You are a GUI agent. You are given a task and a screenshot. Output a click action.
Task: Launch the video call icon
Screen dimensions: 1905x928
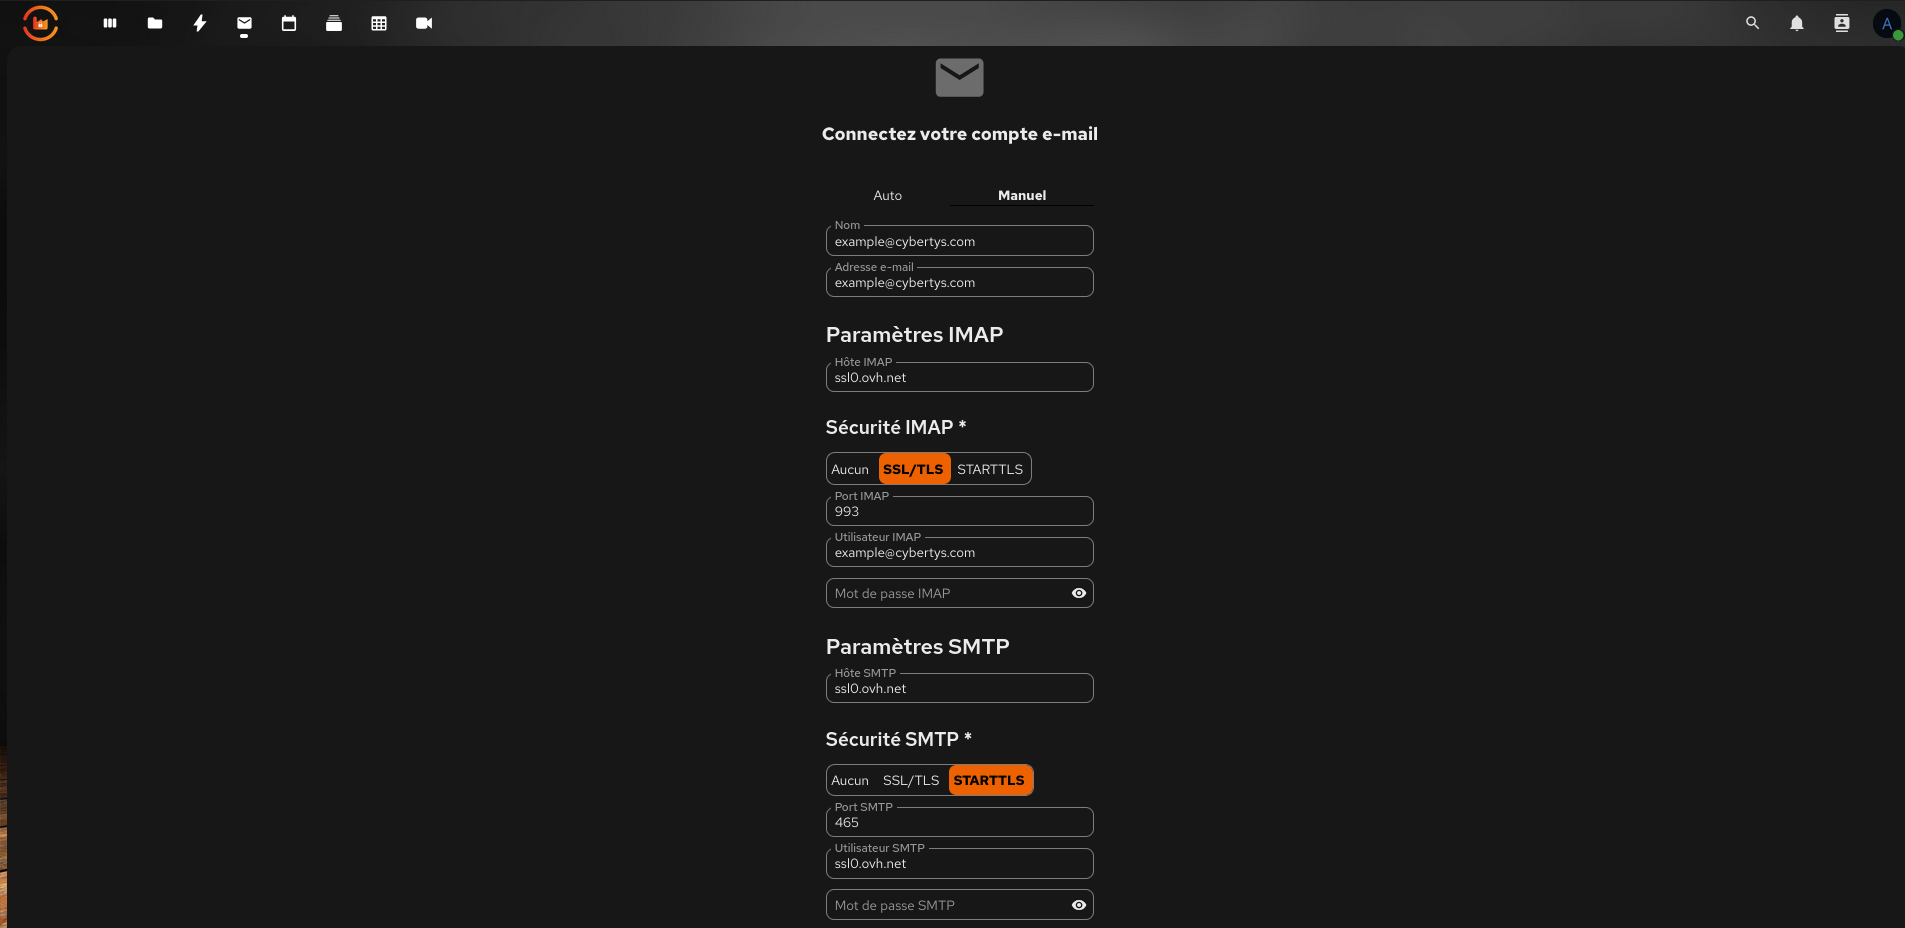(423, 23)
